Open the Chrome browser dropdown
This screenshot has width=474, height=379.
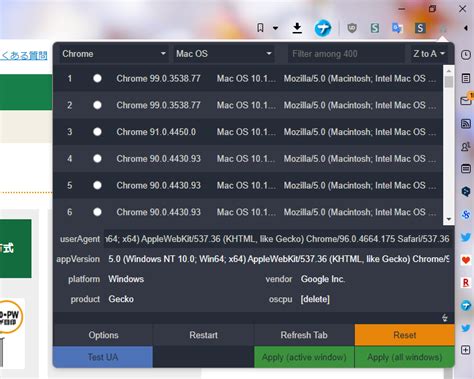point(114,54)
